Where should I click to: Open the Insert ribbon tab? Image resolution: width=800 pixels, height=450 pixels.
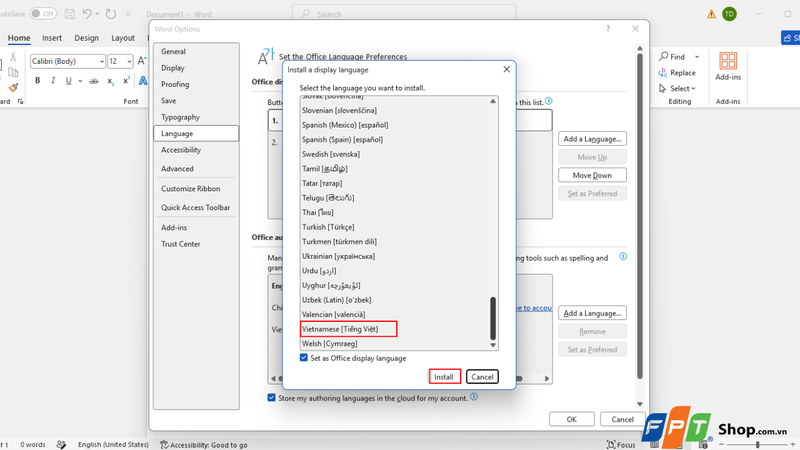tap(52, 38)
